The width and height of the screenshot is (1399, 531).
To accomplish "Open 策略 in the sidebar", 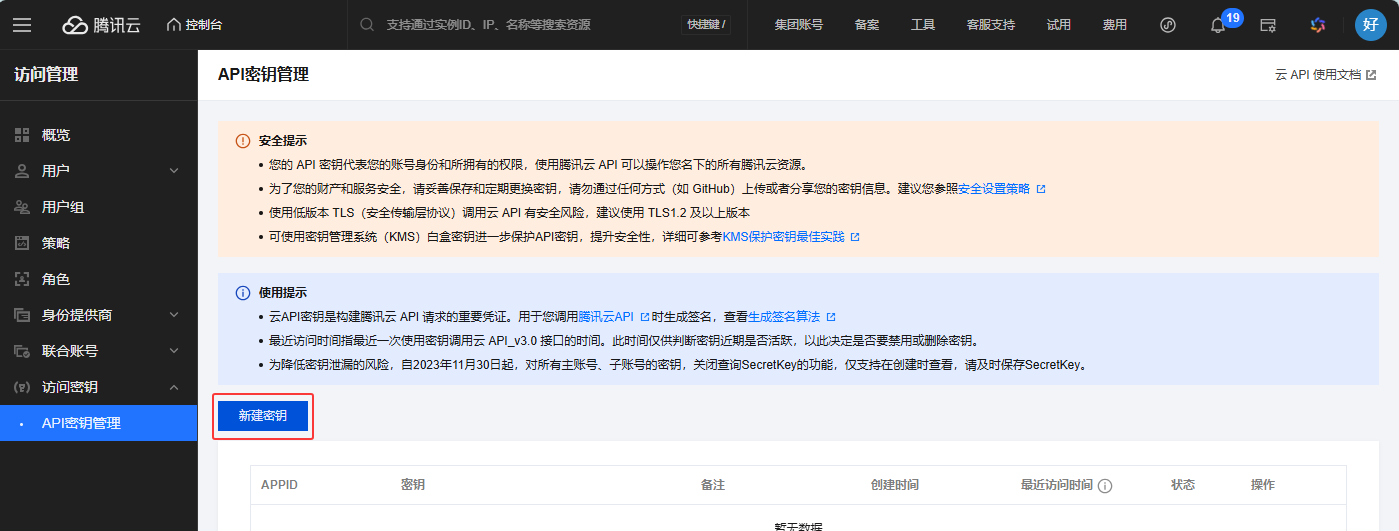I will [56, 243].
